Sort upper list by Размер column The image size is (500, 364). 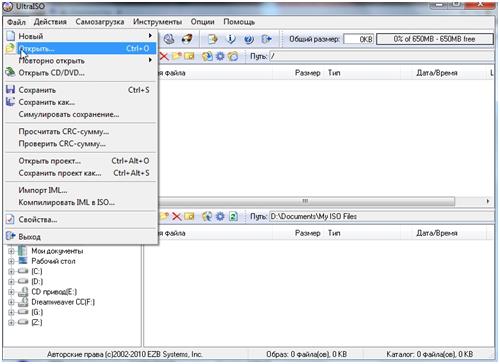pyautogui.click(x=307, y=73)
